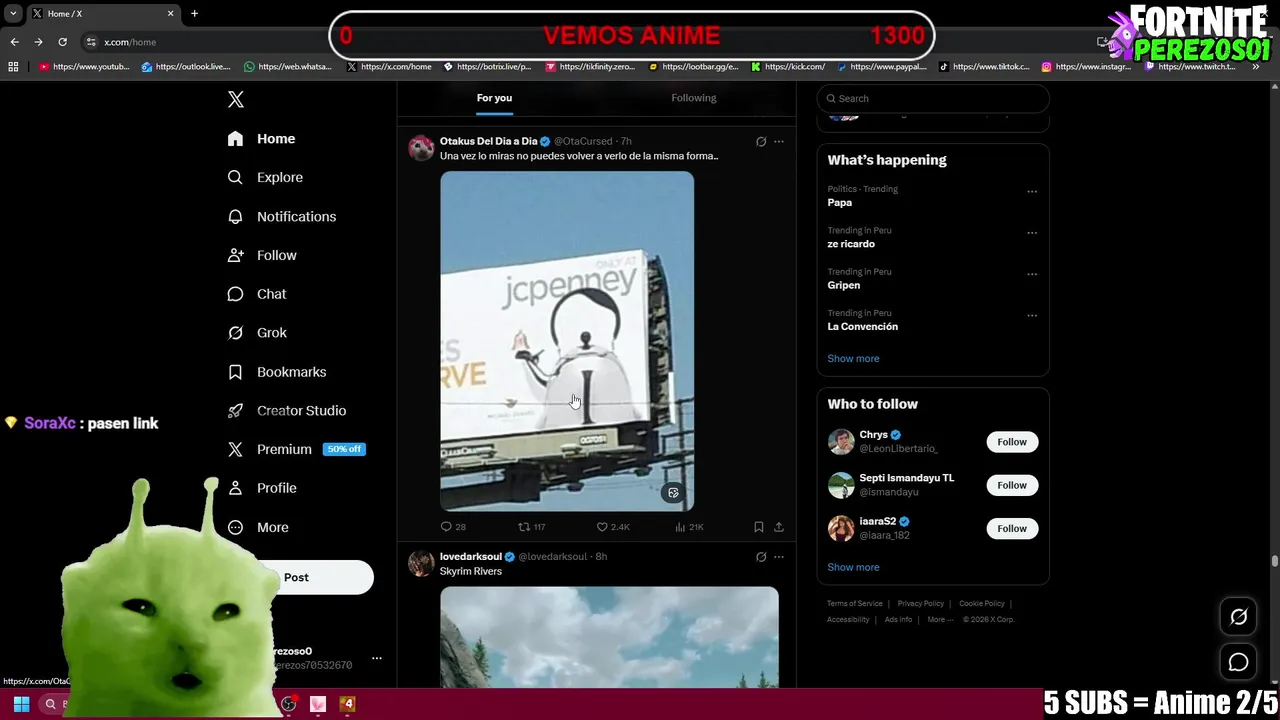Click the Search input field
This screenshot has height=720, width=1280.
pos(933,98)
